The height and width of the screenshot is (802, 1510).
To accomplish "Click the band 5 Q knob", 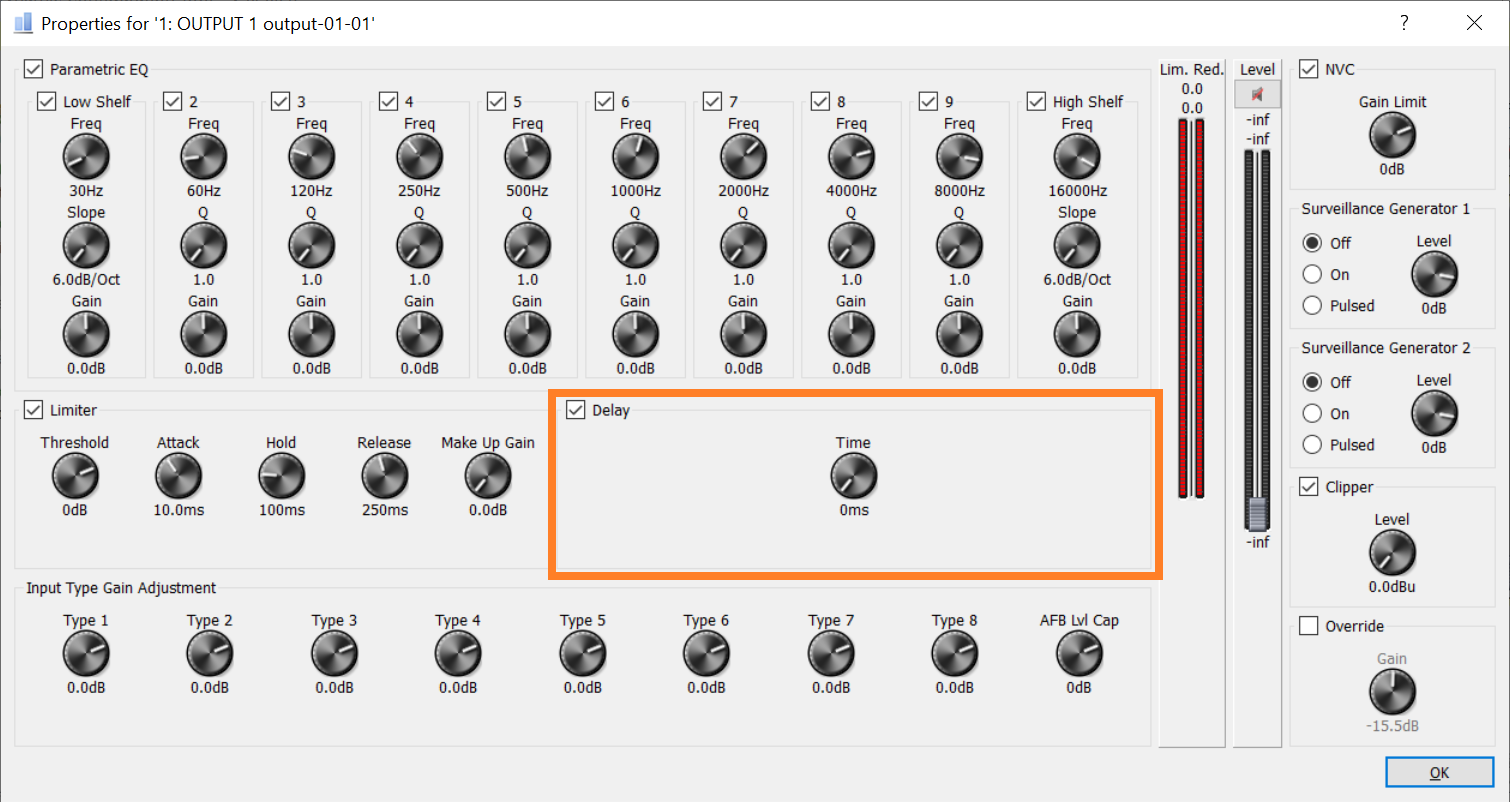I will 527,246.
